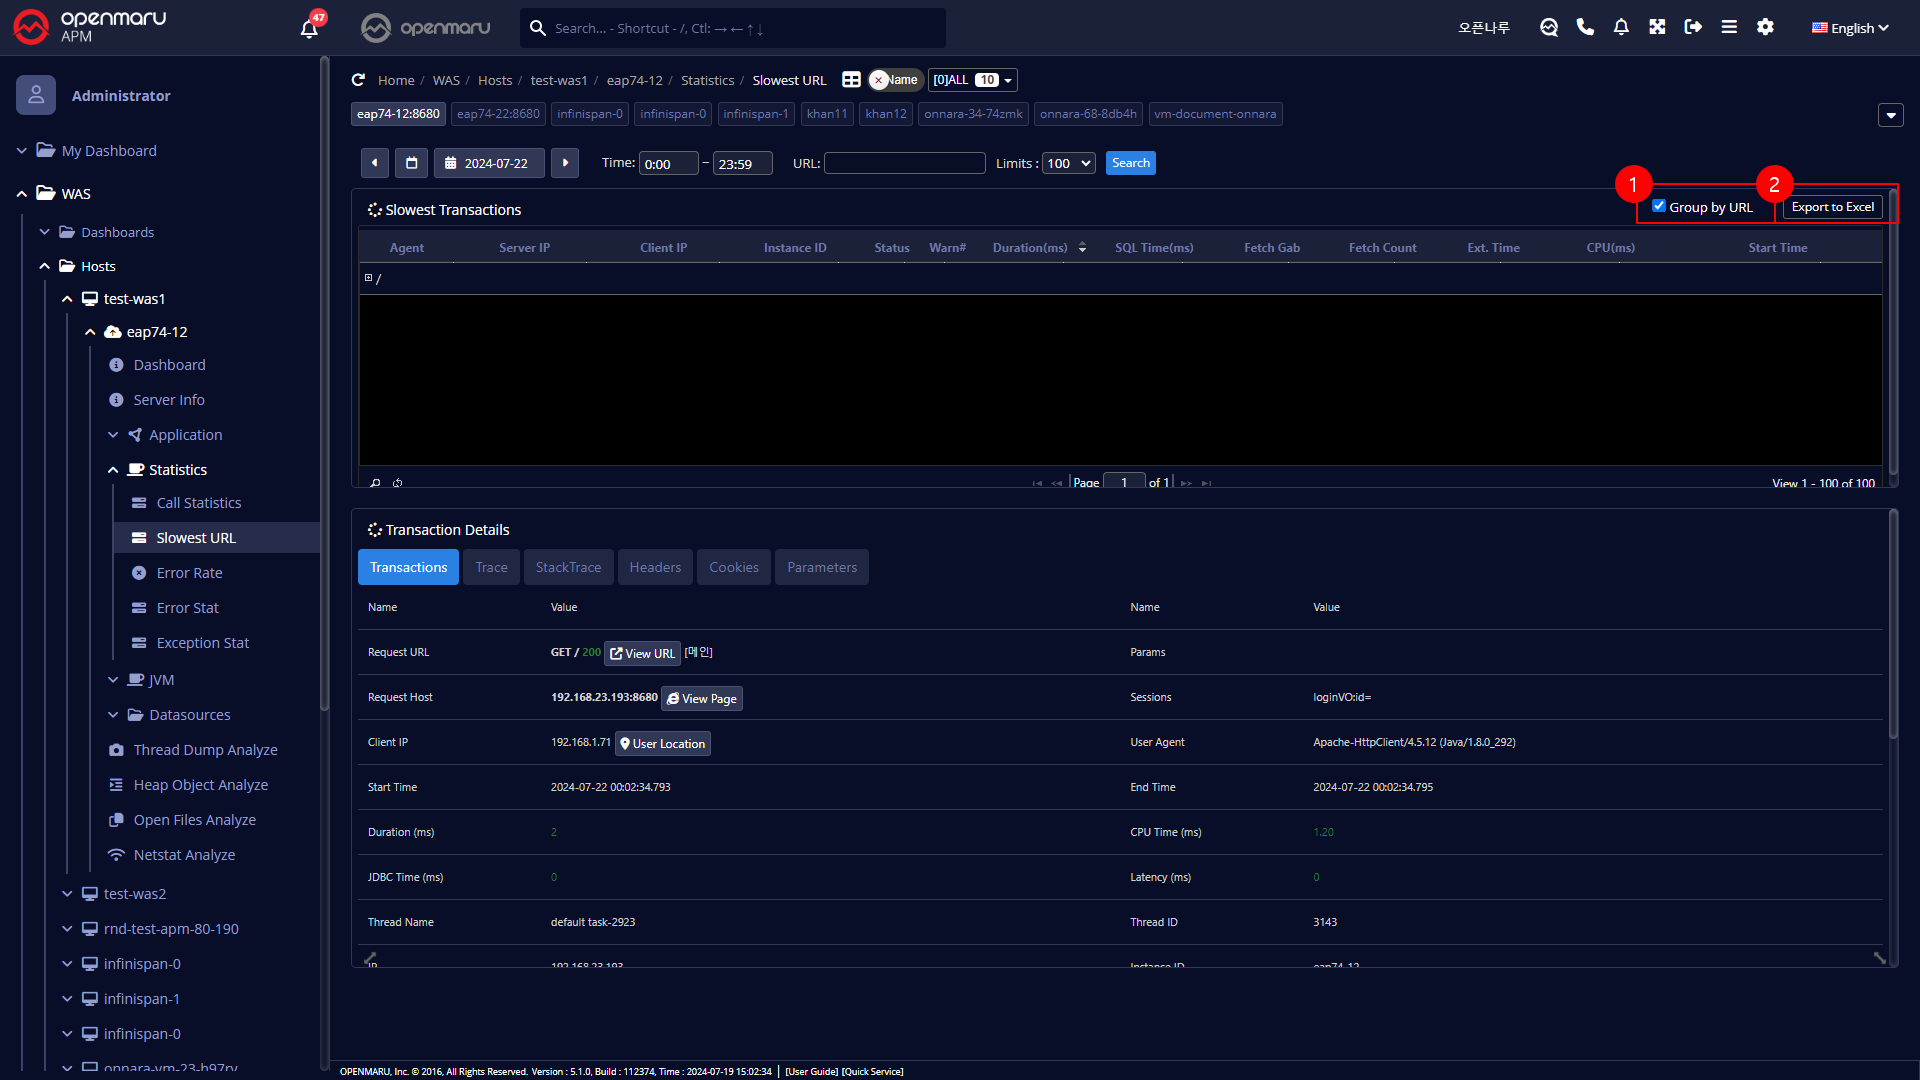Viewport: 1920px width, 1080px height.
Task: Open the calendar picker icon button
Action: [411, 163]
